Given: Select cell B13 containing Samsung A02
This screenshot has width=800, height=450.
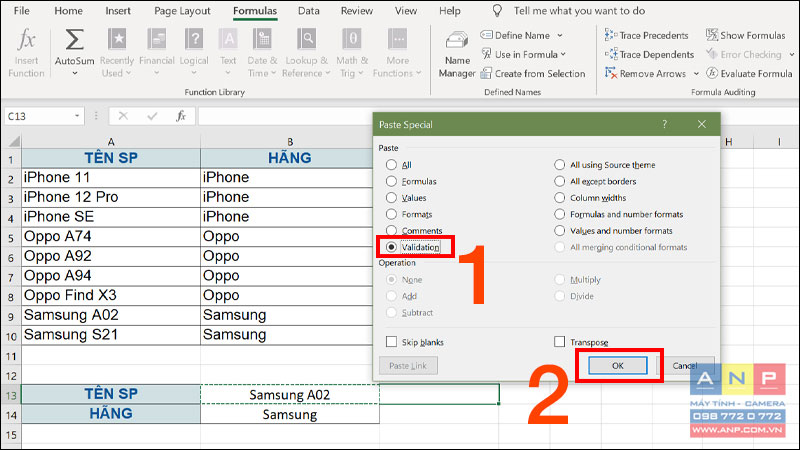Looking at the screenshot, I should coord(290,394).
